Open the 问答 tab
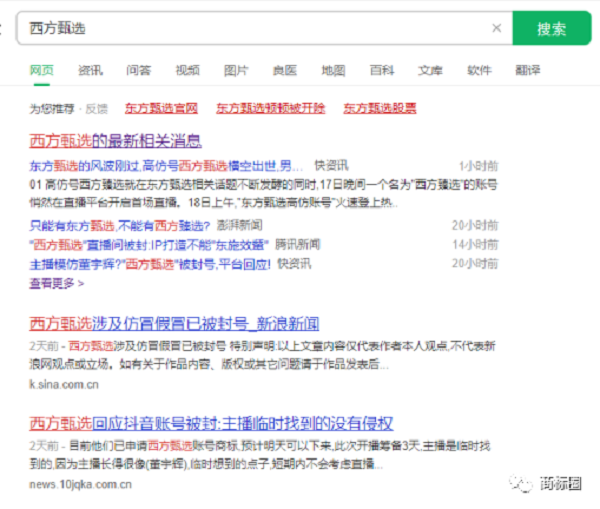This screenshot has height=509, width=600. pos(139,70)
